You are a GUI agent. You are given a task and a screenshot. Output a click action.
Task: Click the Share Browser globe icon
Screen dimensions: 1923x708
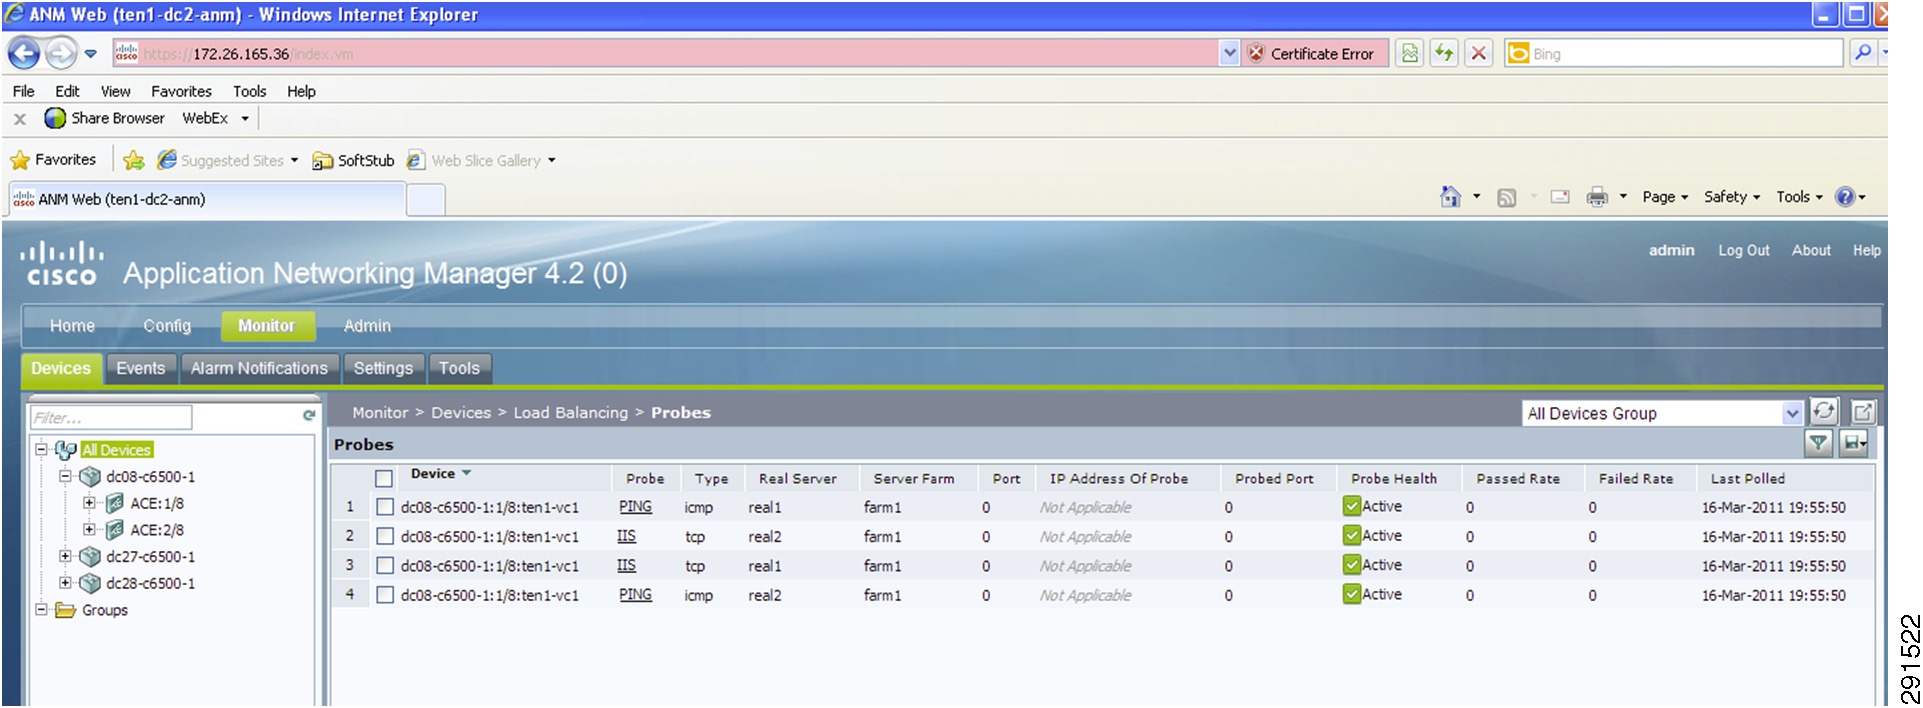click(x=55, y=118)
